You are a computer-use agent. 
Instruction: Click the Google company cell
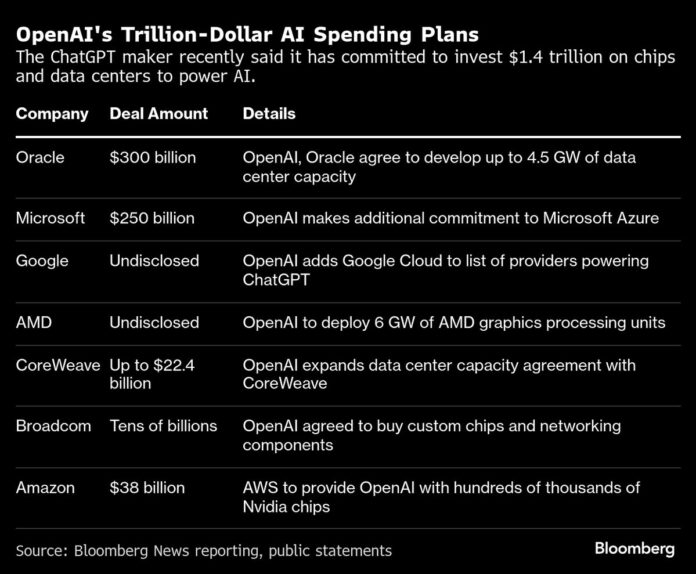(x=42, y=261)
